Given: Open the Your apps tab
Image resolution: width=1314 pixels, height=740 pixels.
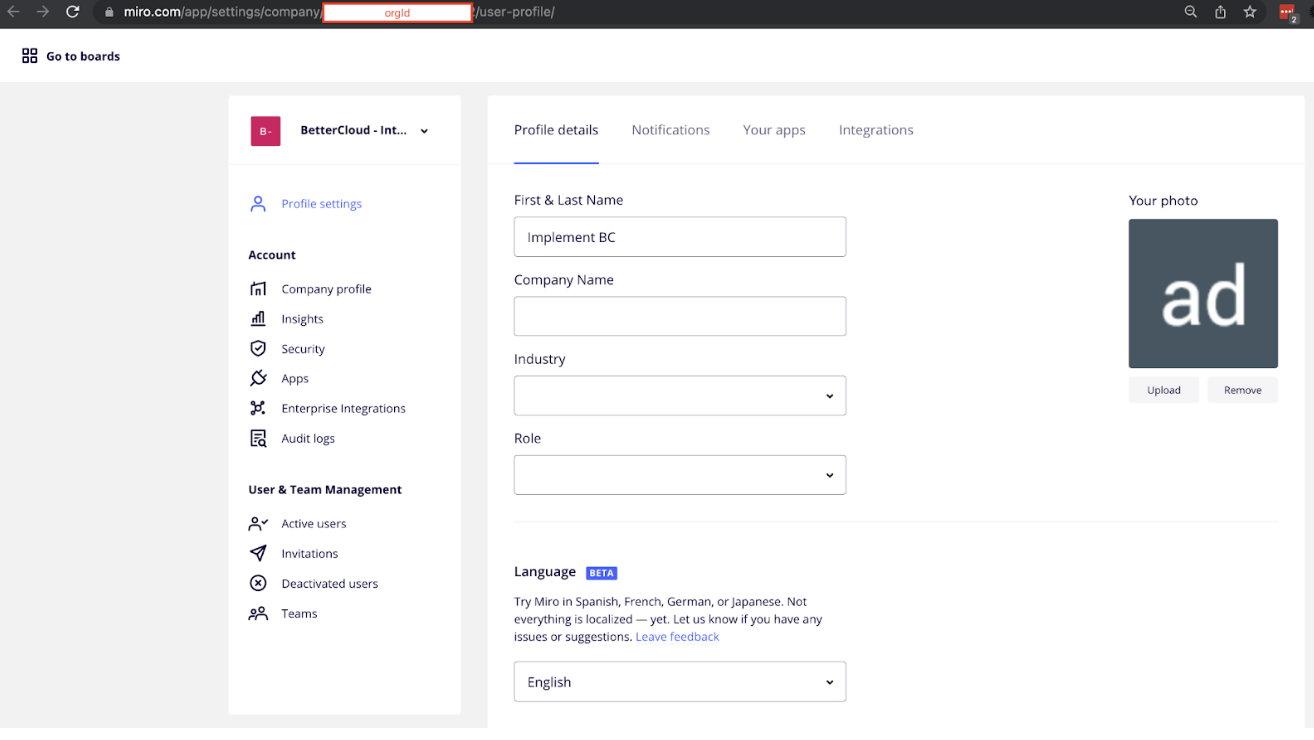Looking at the screenshot, I should [x=773, y=129].
